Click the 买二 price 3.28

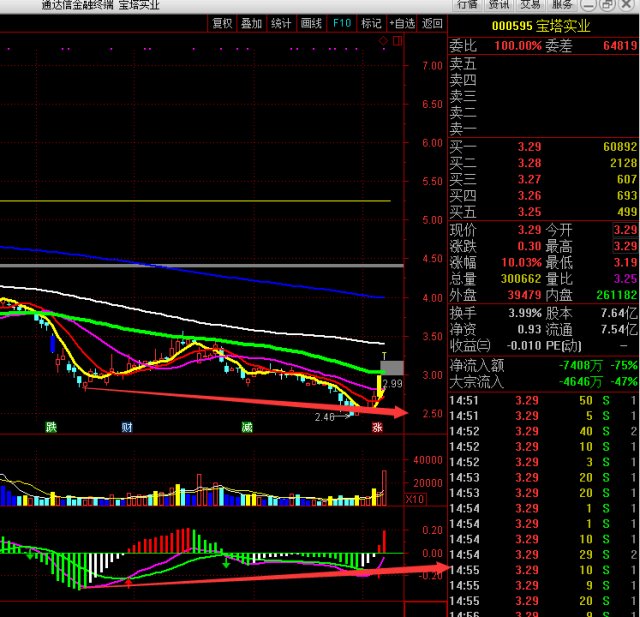(529, 163)
